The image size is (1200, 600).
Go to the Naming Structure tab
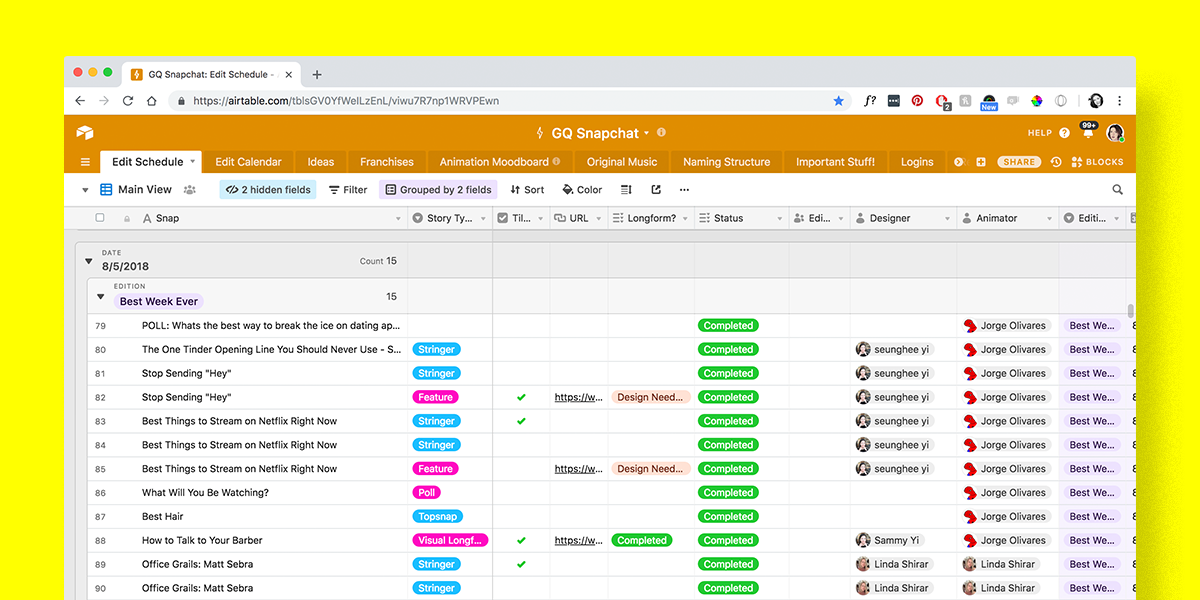tap(727, 162)
